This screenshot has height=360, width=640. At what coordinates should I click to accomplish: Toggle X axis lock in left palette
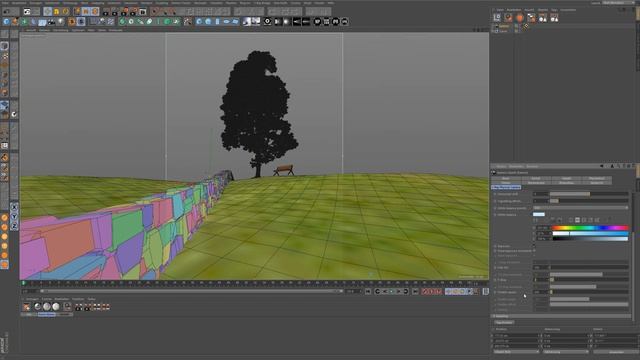pos(14,207)
